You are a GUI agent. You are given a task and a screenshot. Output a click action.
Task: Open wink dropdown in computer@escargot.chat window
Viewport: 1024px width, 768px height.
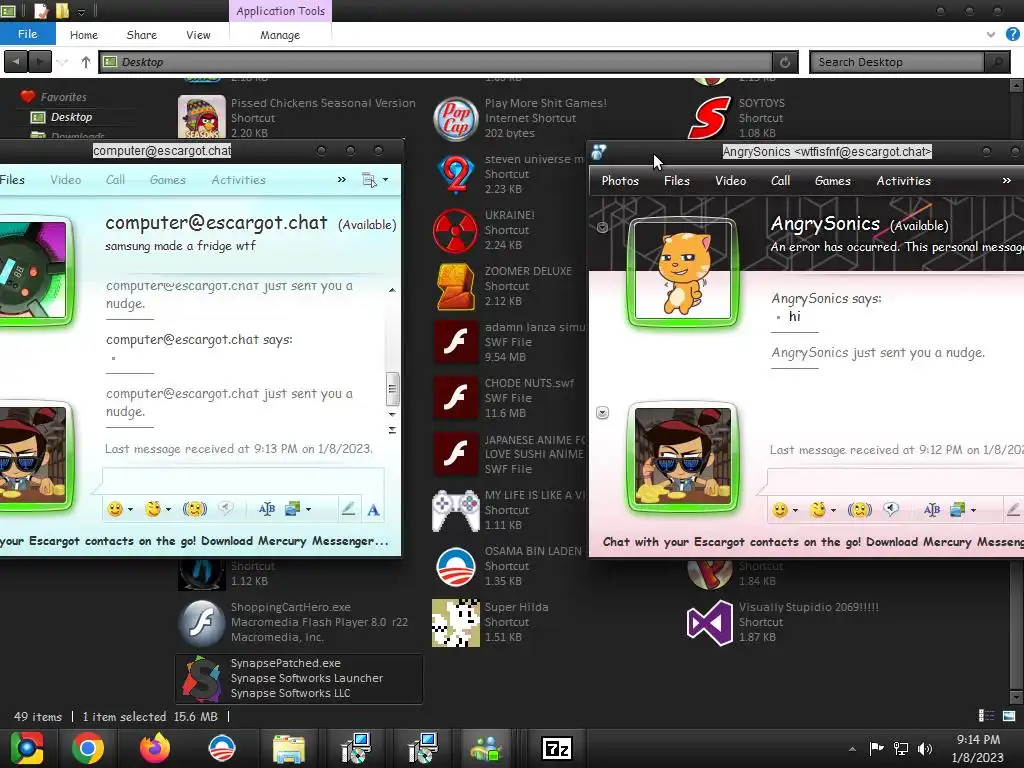(168, 510)
